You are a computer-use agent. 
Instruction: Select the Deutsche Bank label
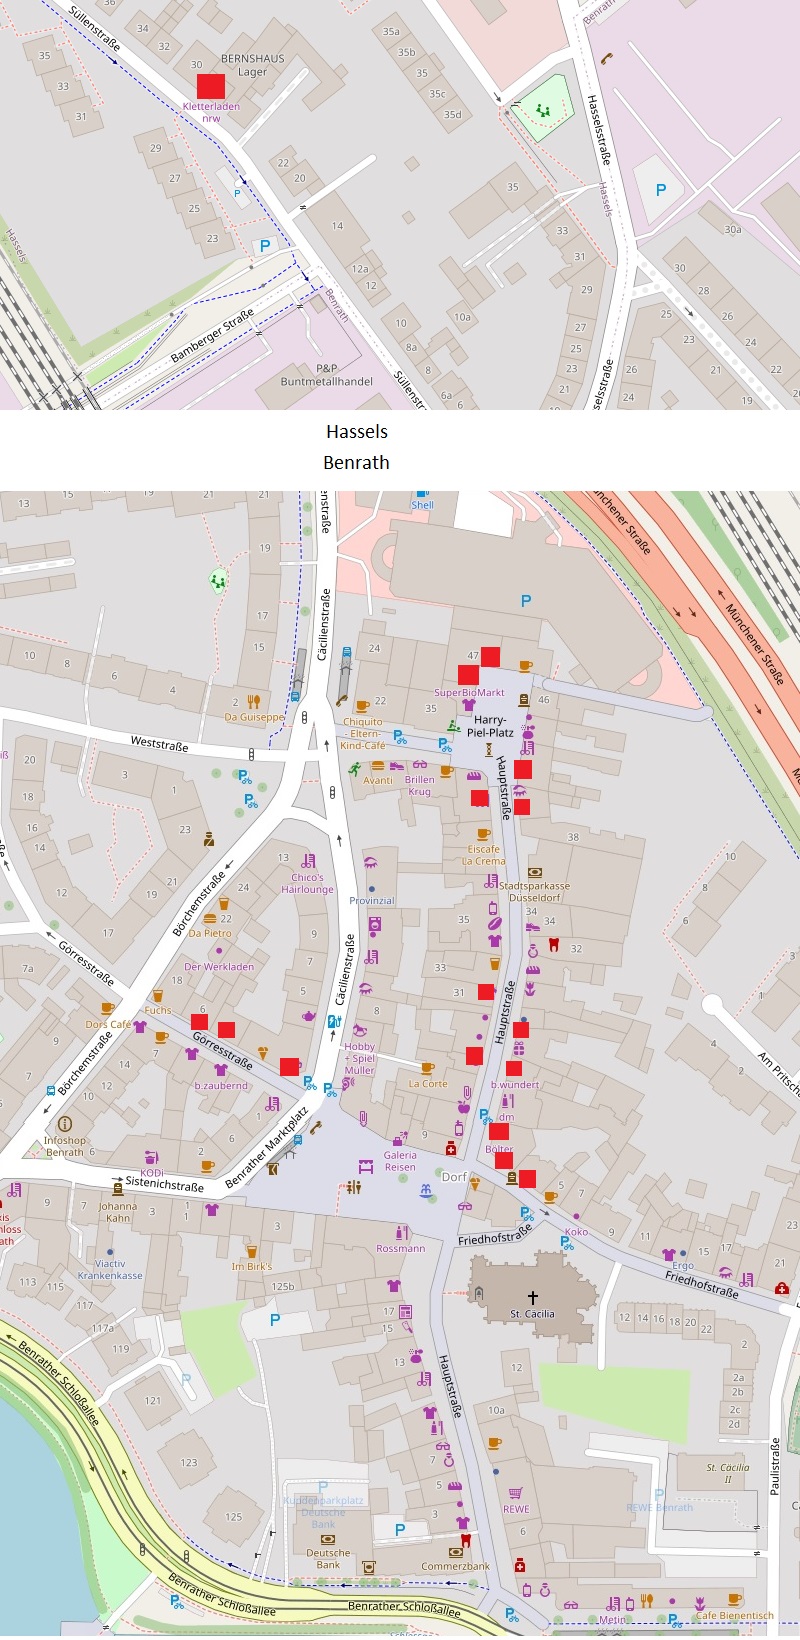[x=328, y=1559]
